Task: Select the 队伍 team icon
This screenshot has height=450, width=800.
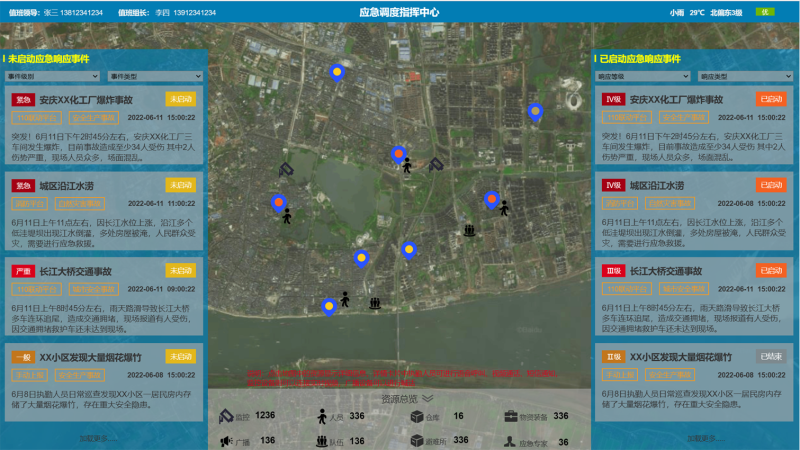Action: 322,440
